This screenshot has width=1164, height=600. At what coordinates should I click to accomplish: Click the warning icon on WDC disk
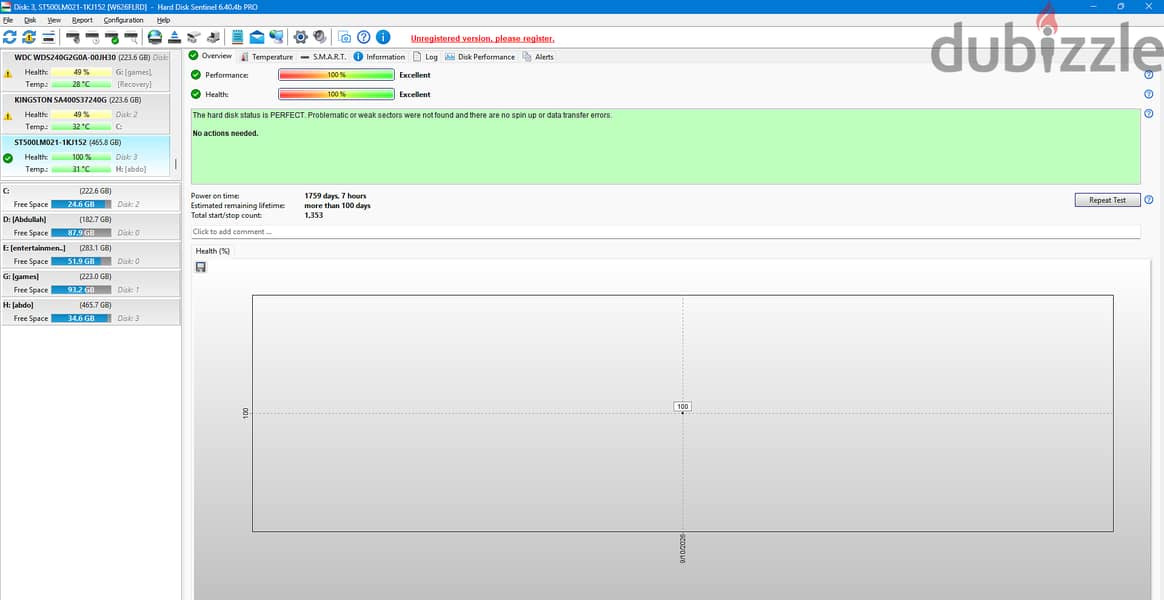8,74
